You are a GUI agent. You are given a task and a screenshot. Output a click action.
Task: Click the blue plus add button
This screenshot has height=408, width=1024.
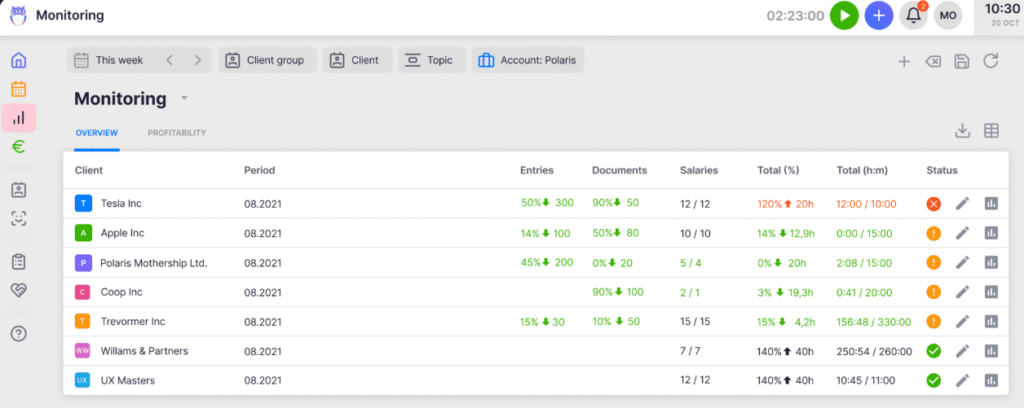[879, 16]
